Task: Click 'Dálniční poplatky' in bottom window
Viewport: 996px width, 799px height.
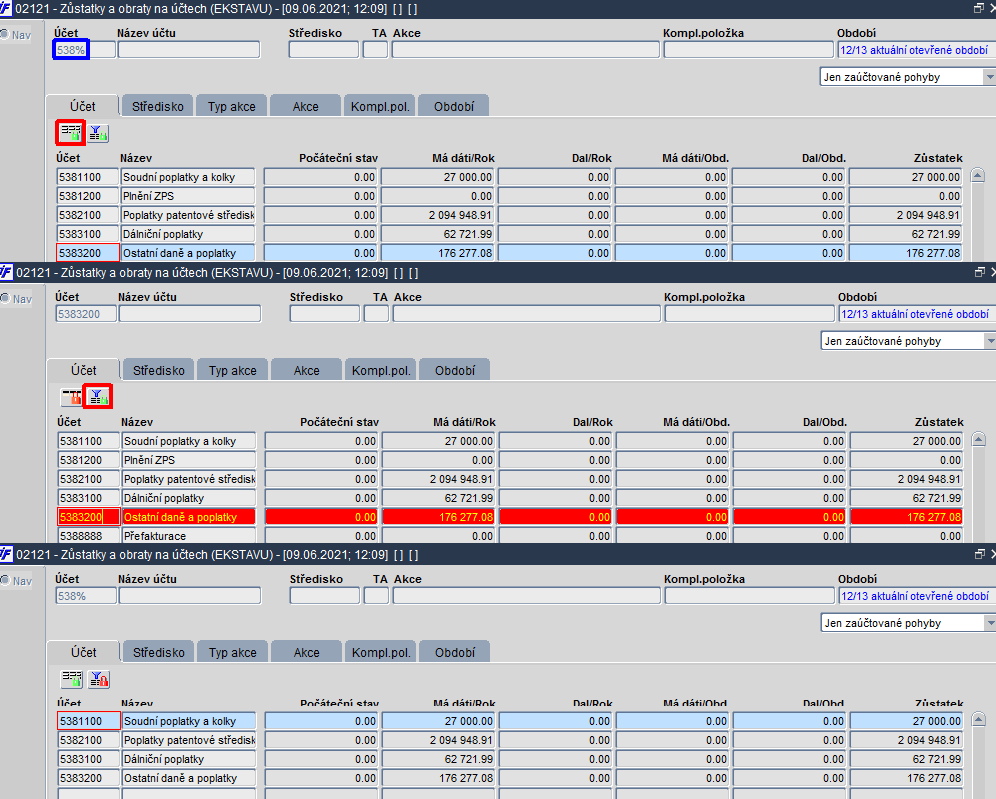Action: (x=189, y=759)
